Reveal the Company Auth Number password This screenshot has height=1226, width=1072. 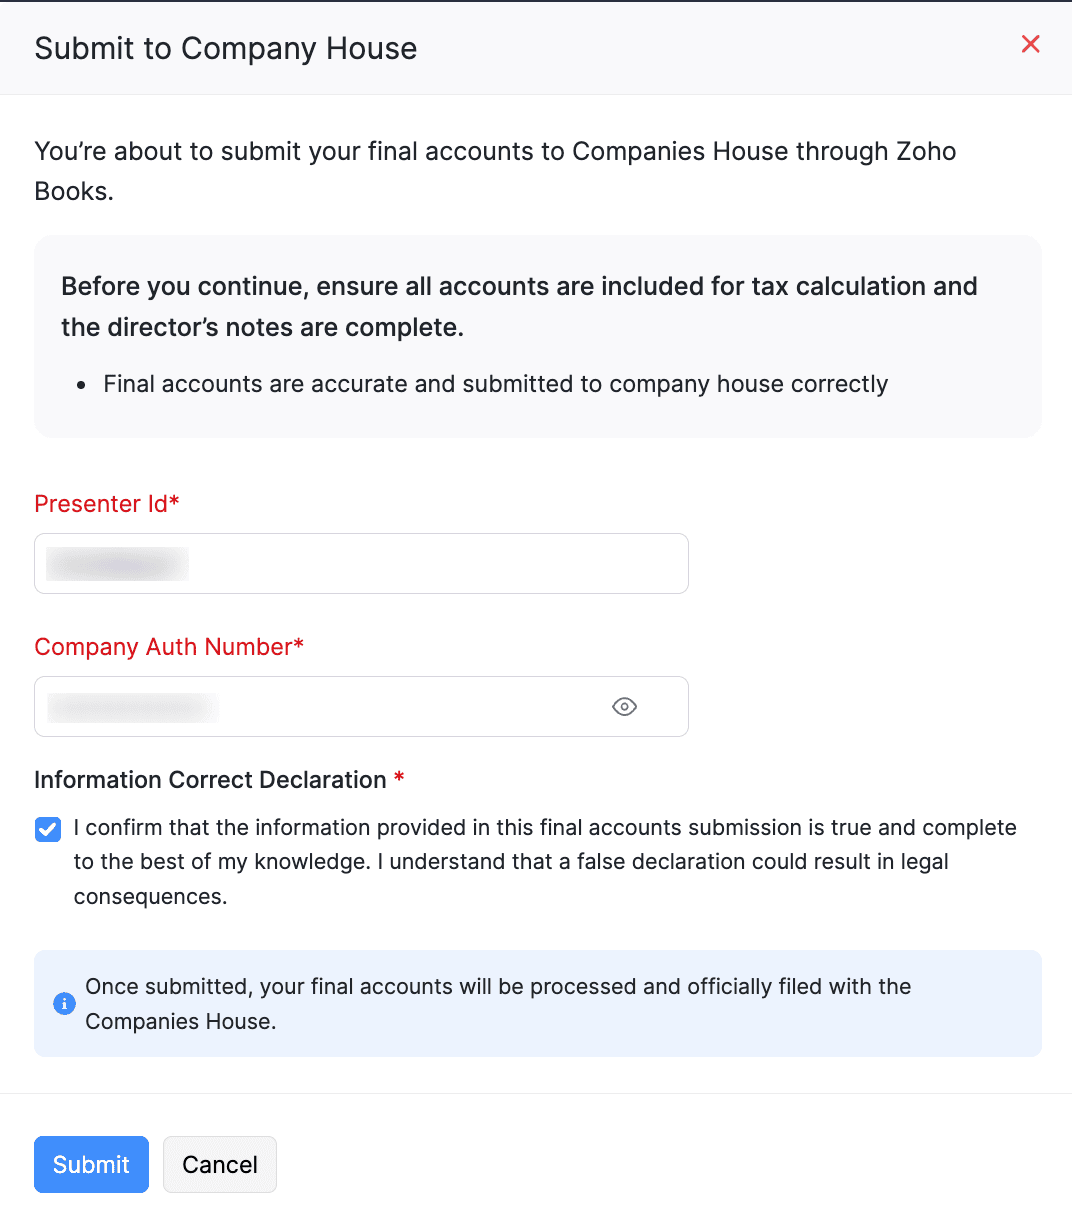coord(624,707)
